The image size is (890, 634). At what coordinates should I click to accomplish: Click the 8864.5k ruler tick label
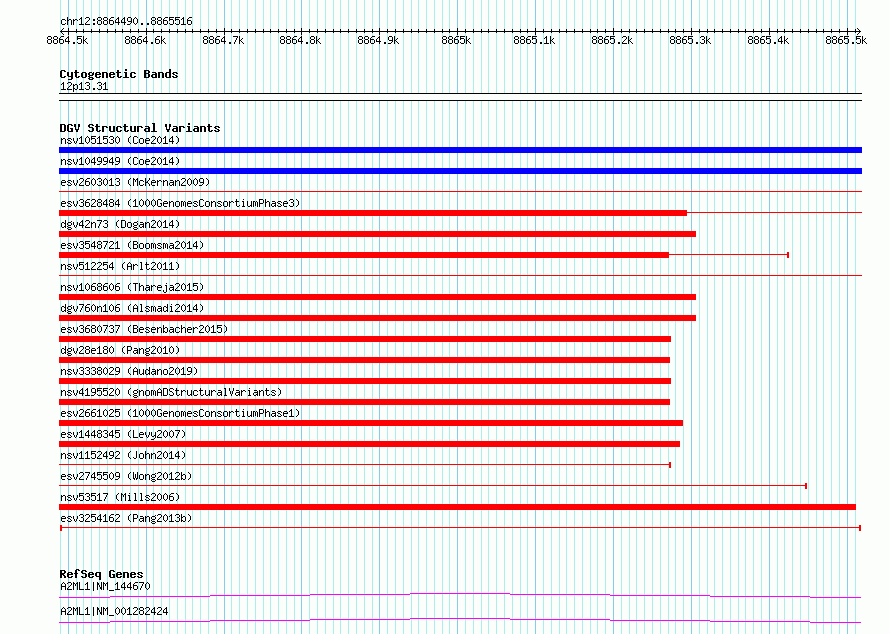click(67, 40)
